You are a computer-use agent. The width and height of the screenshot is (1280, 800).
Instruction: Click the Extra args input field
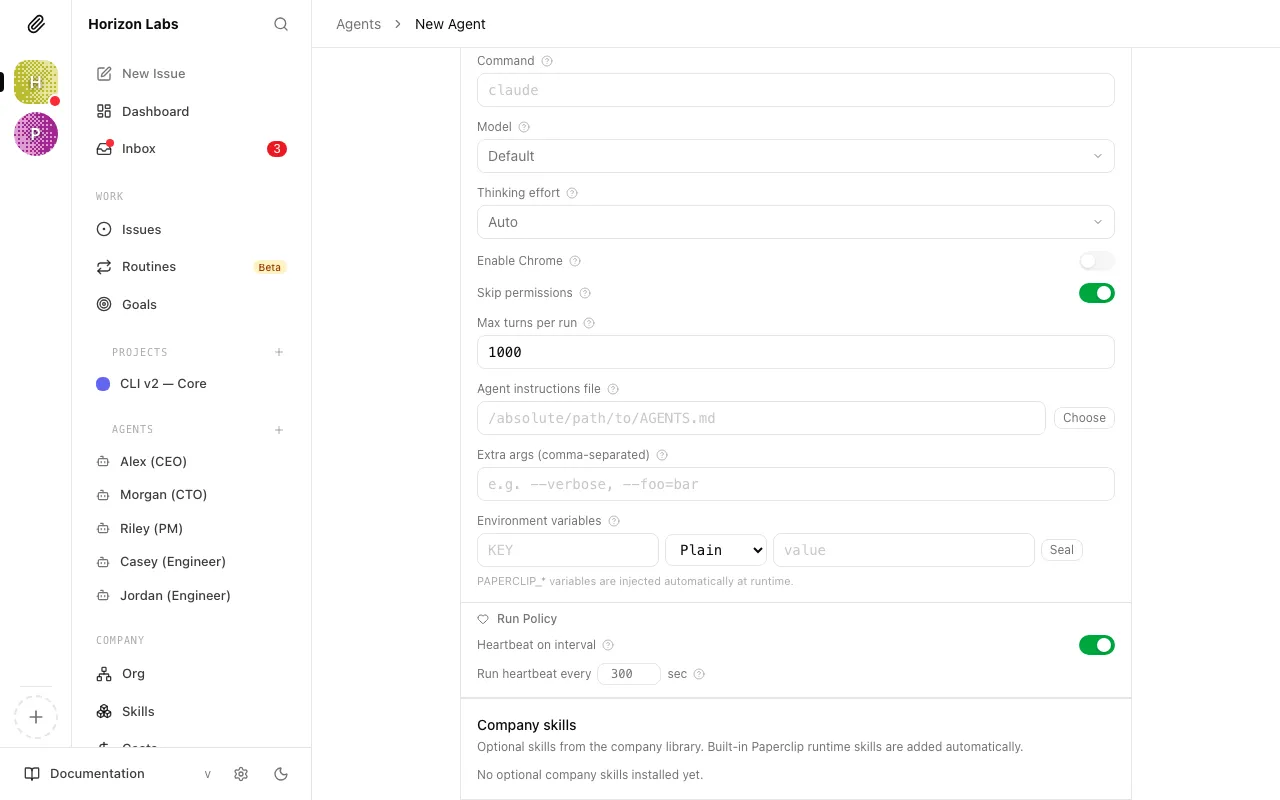(x=796, y=484)
